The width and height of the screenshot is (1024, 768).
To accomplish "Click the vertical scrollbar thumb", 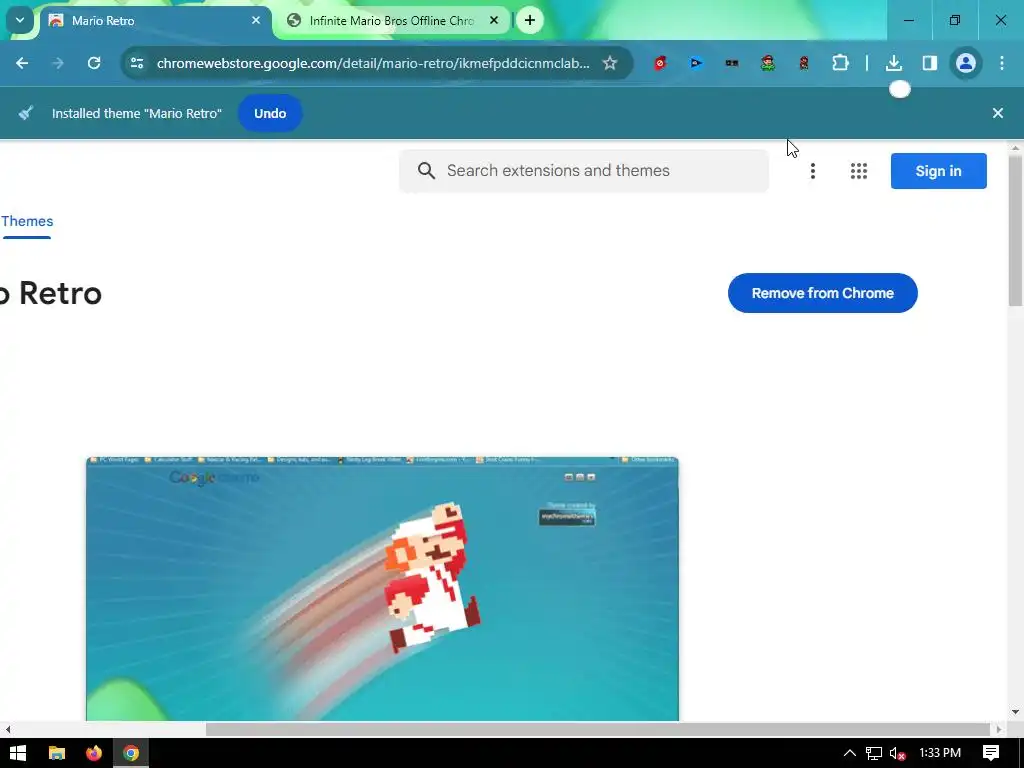I will [x=1015, y=232].
